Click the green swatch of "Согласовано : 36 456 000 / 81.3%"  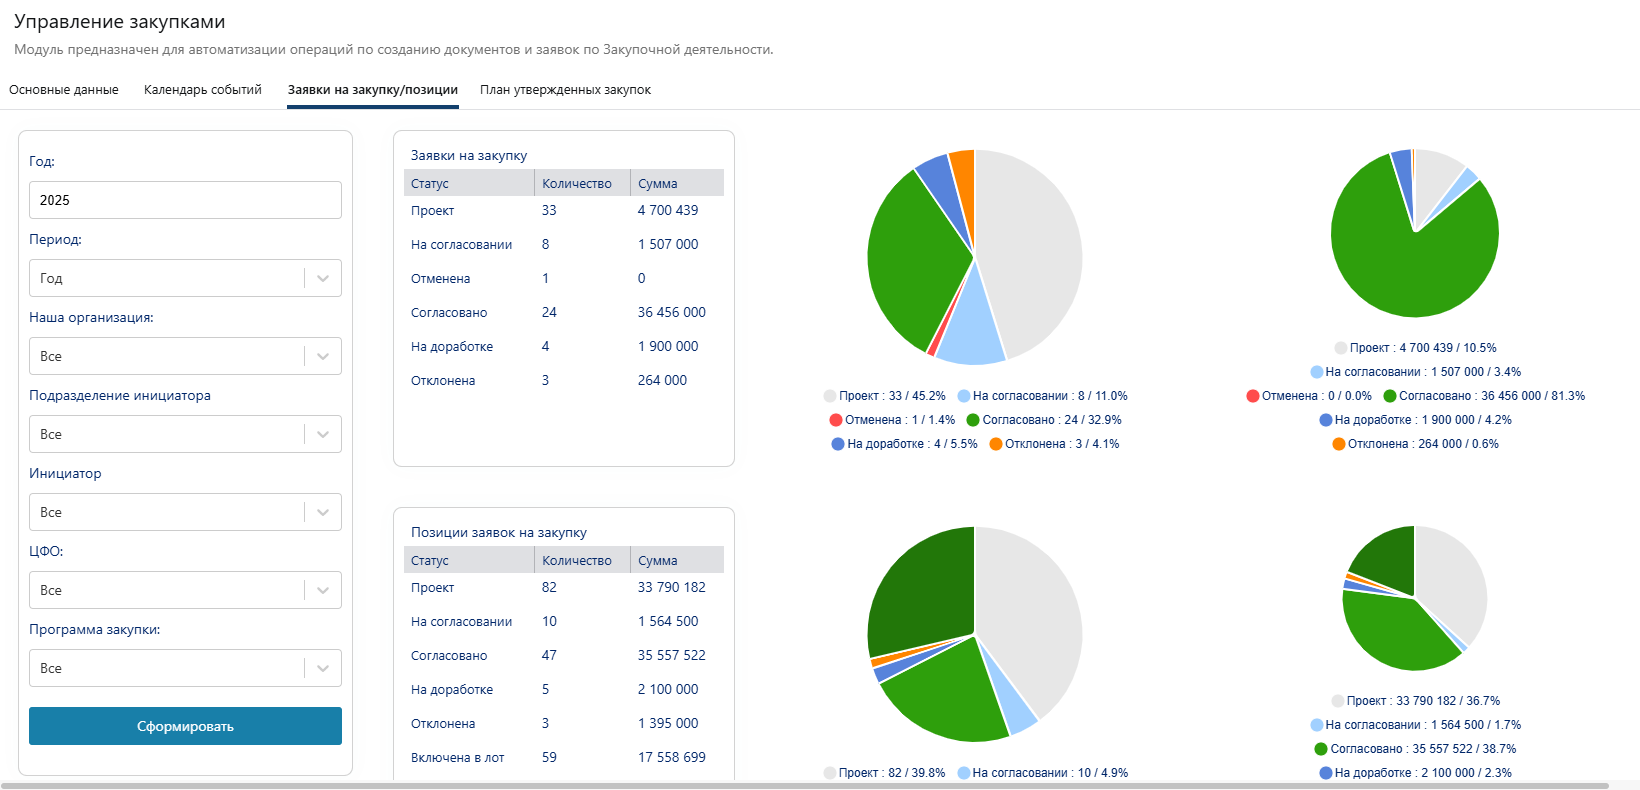(x=1390, y=396)
